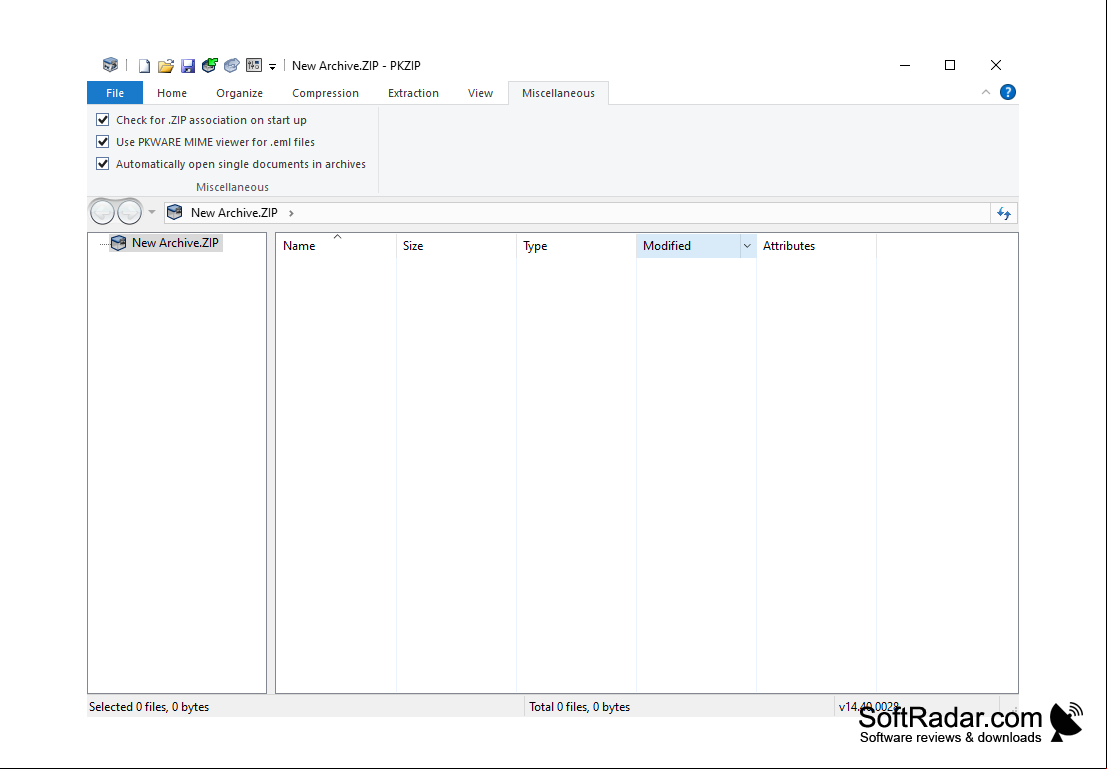Open an archive using the folder icon
The height and width of the screenshot is (769, 1107).
(166, 66)
